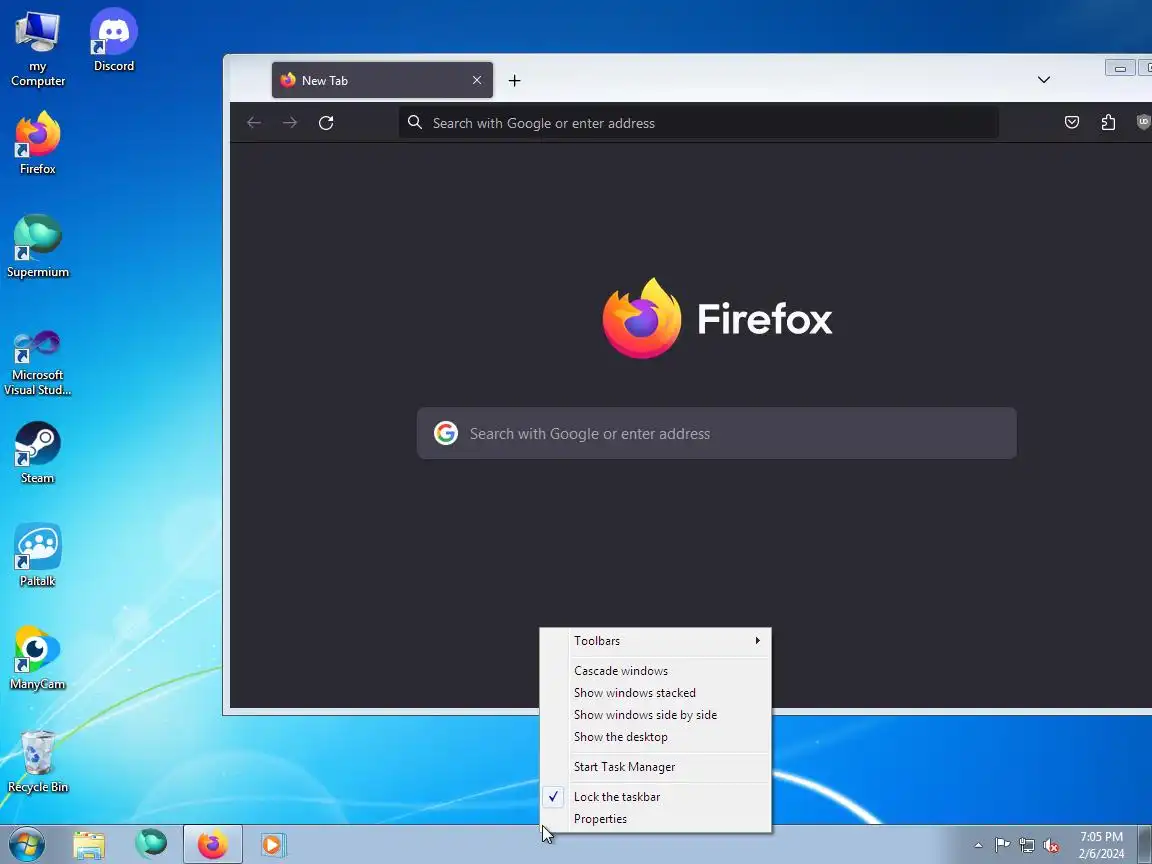Open the my Computer desktop icon

tap(37, 48)
